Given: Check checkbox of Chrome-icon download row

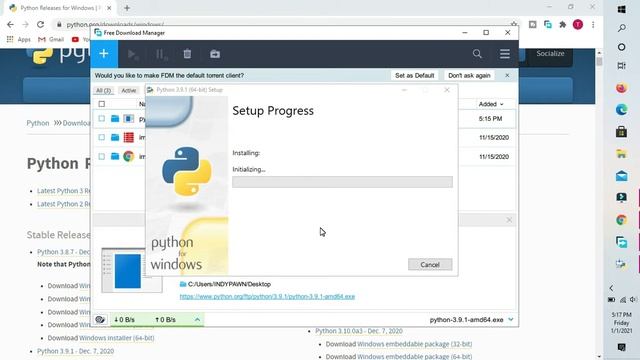Looking at the screenshot, I should tap(102, 156).
